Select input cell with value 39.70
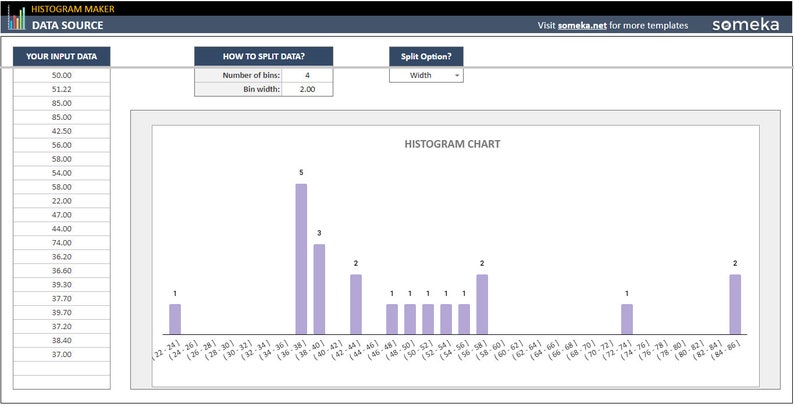794x407 pixels. click(61, 312)
